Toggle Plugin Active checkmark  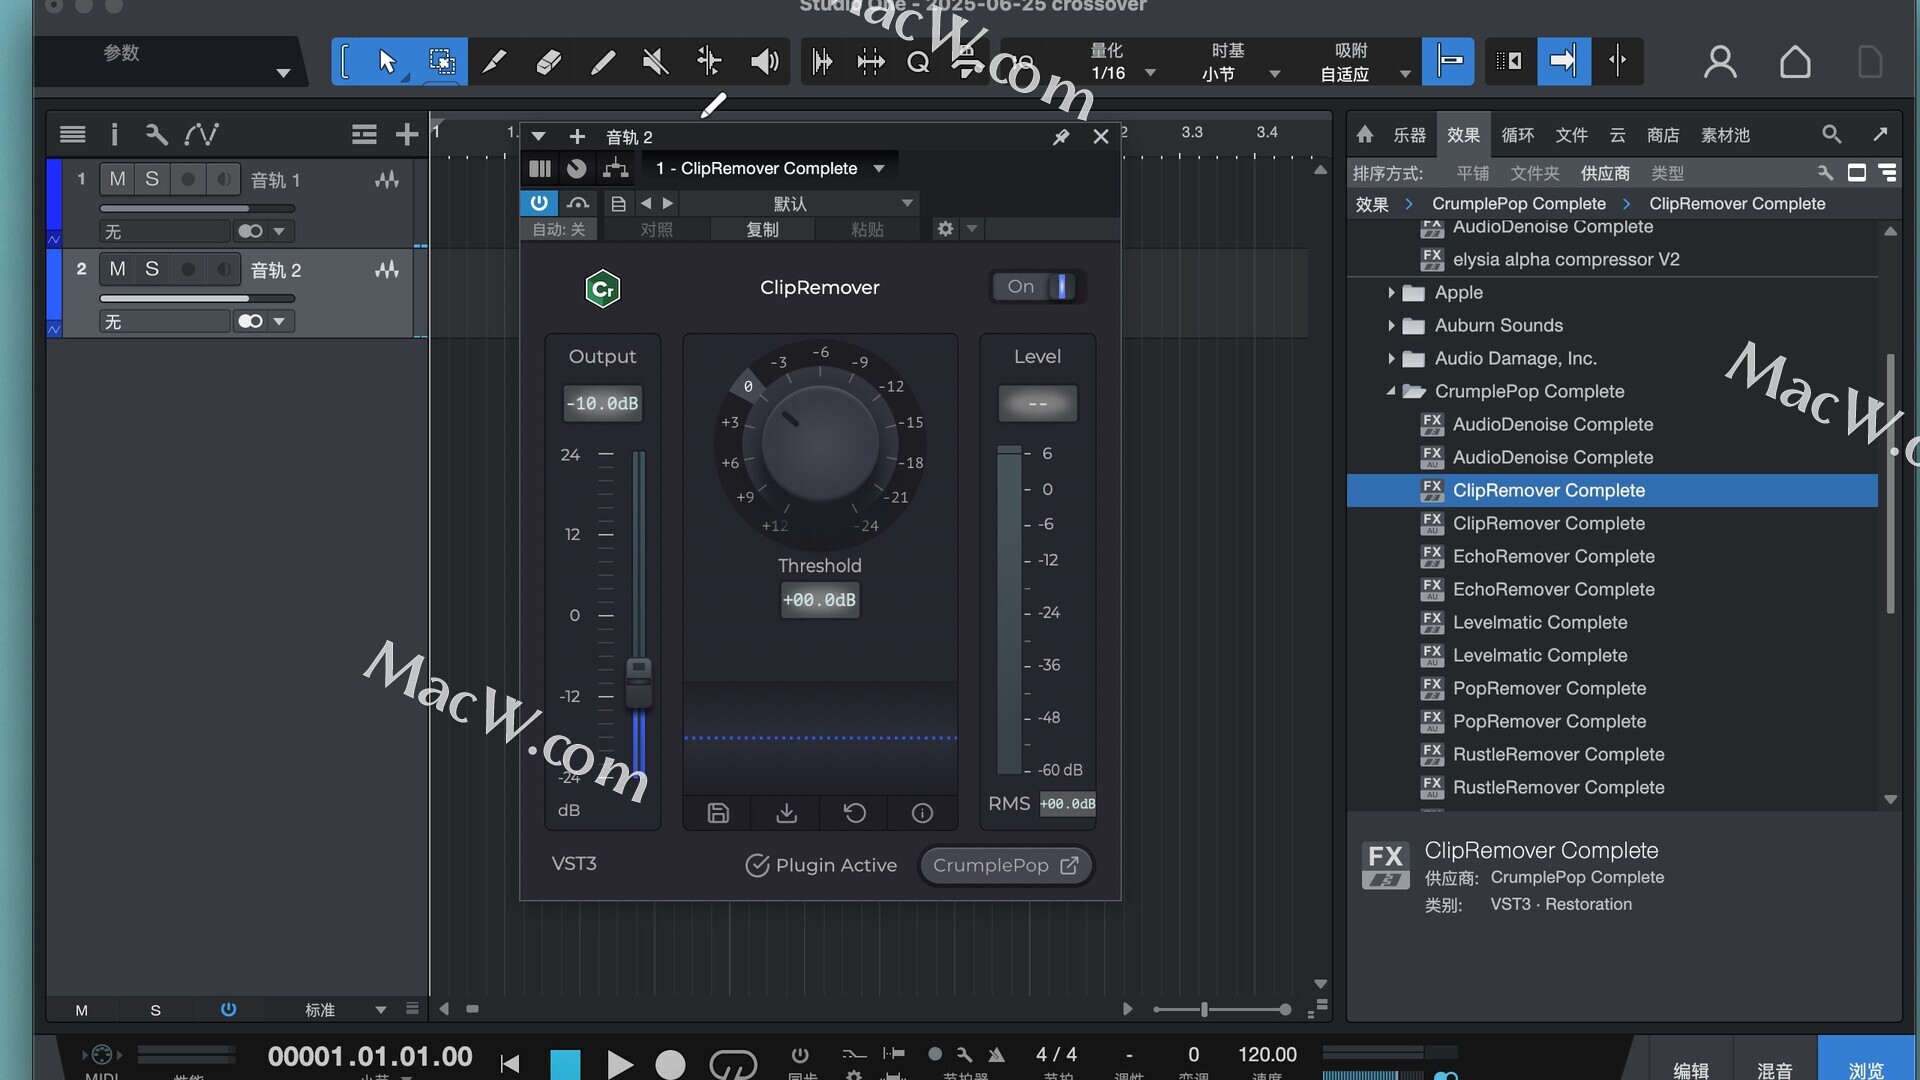tap(757, 865)
